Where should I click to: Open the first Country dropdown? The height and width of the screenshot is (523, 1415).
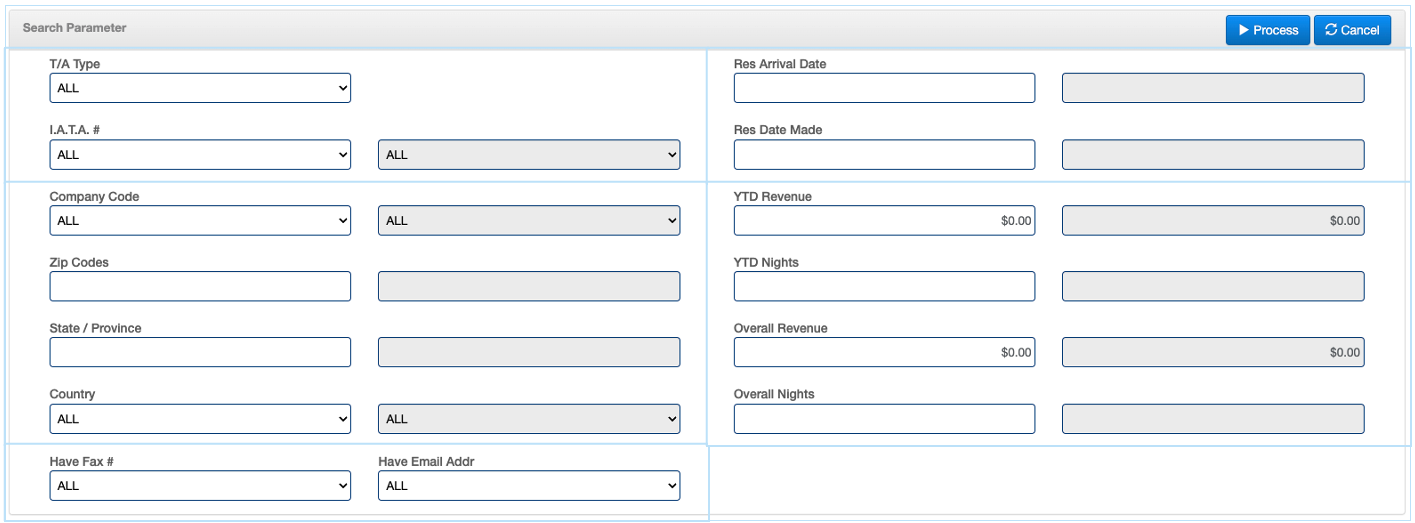click(200, 419)
